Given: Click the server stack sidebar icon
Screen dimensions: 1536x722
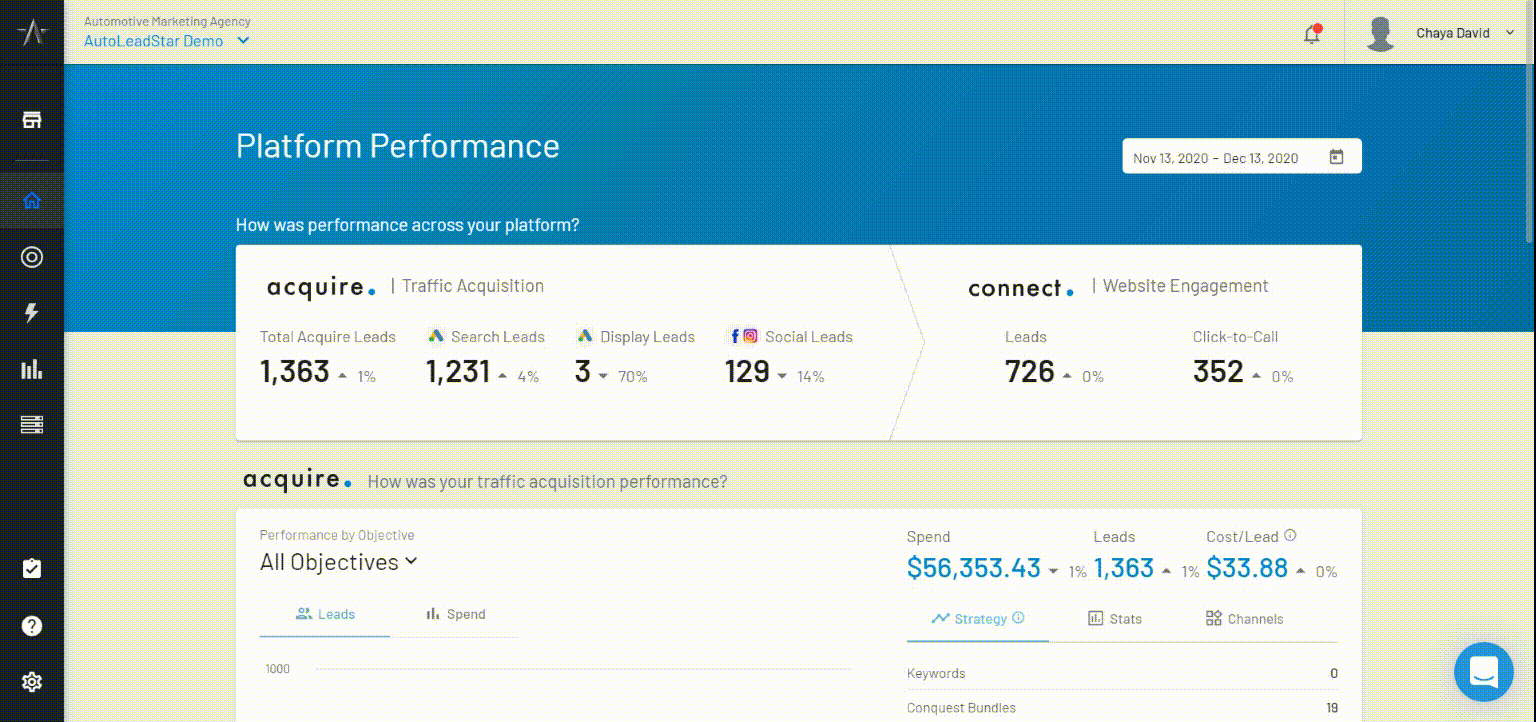Looking at the screenshot, I should tap(32, 425).
